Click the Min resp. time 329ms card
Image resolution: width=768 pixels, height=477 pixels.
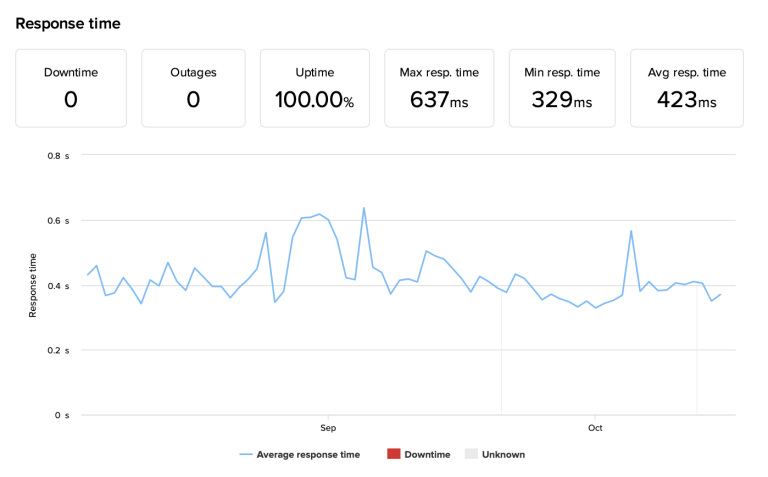562,88
